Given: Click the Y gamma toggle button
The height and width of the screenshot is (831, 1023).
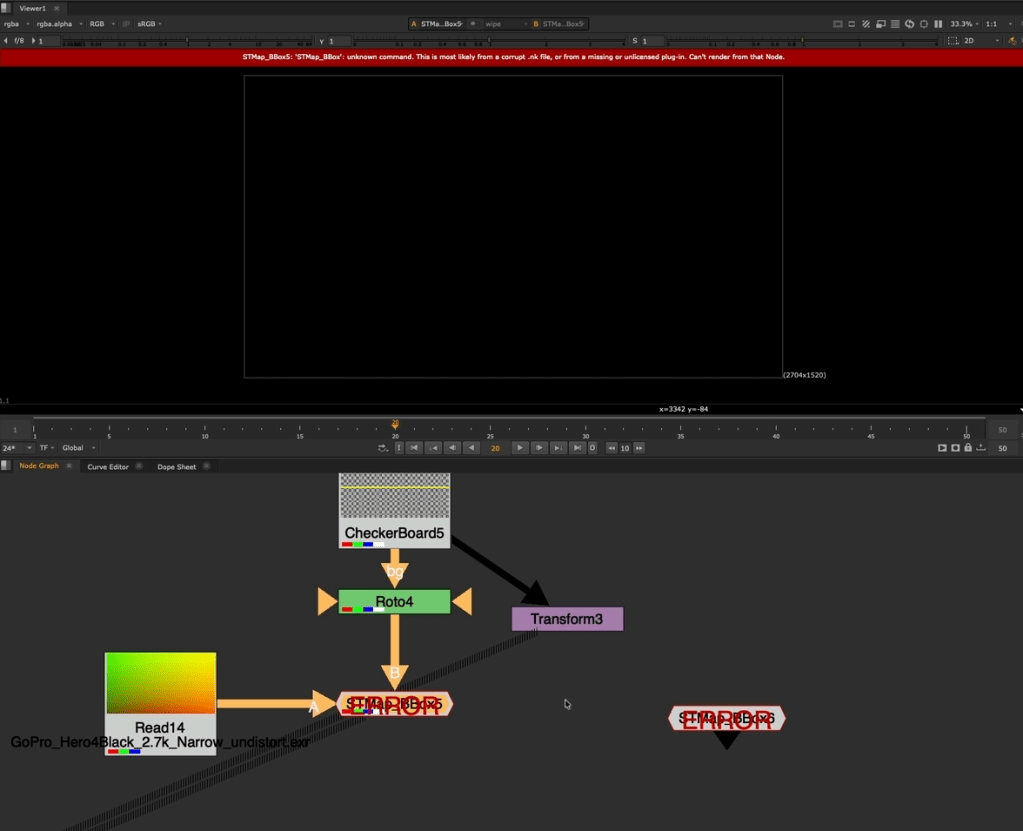Looking at the screenshot, I should click(321, 41).
